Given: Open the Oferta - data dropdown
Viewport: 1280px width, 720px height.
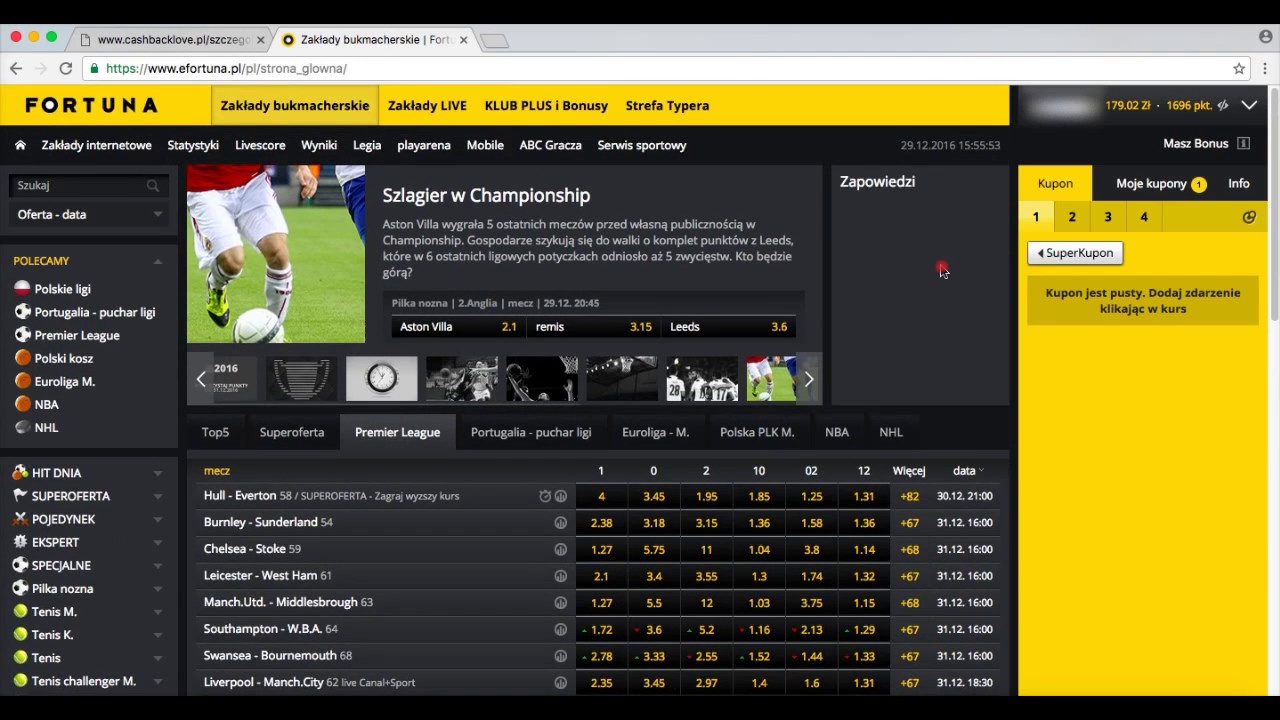Looking at the screenshot, I should [x=89, y=214].
